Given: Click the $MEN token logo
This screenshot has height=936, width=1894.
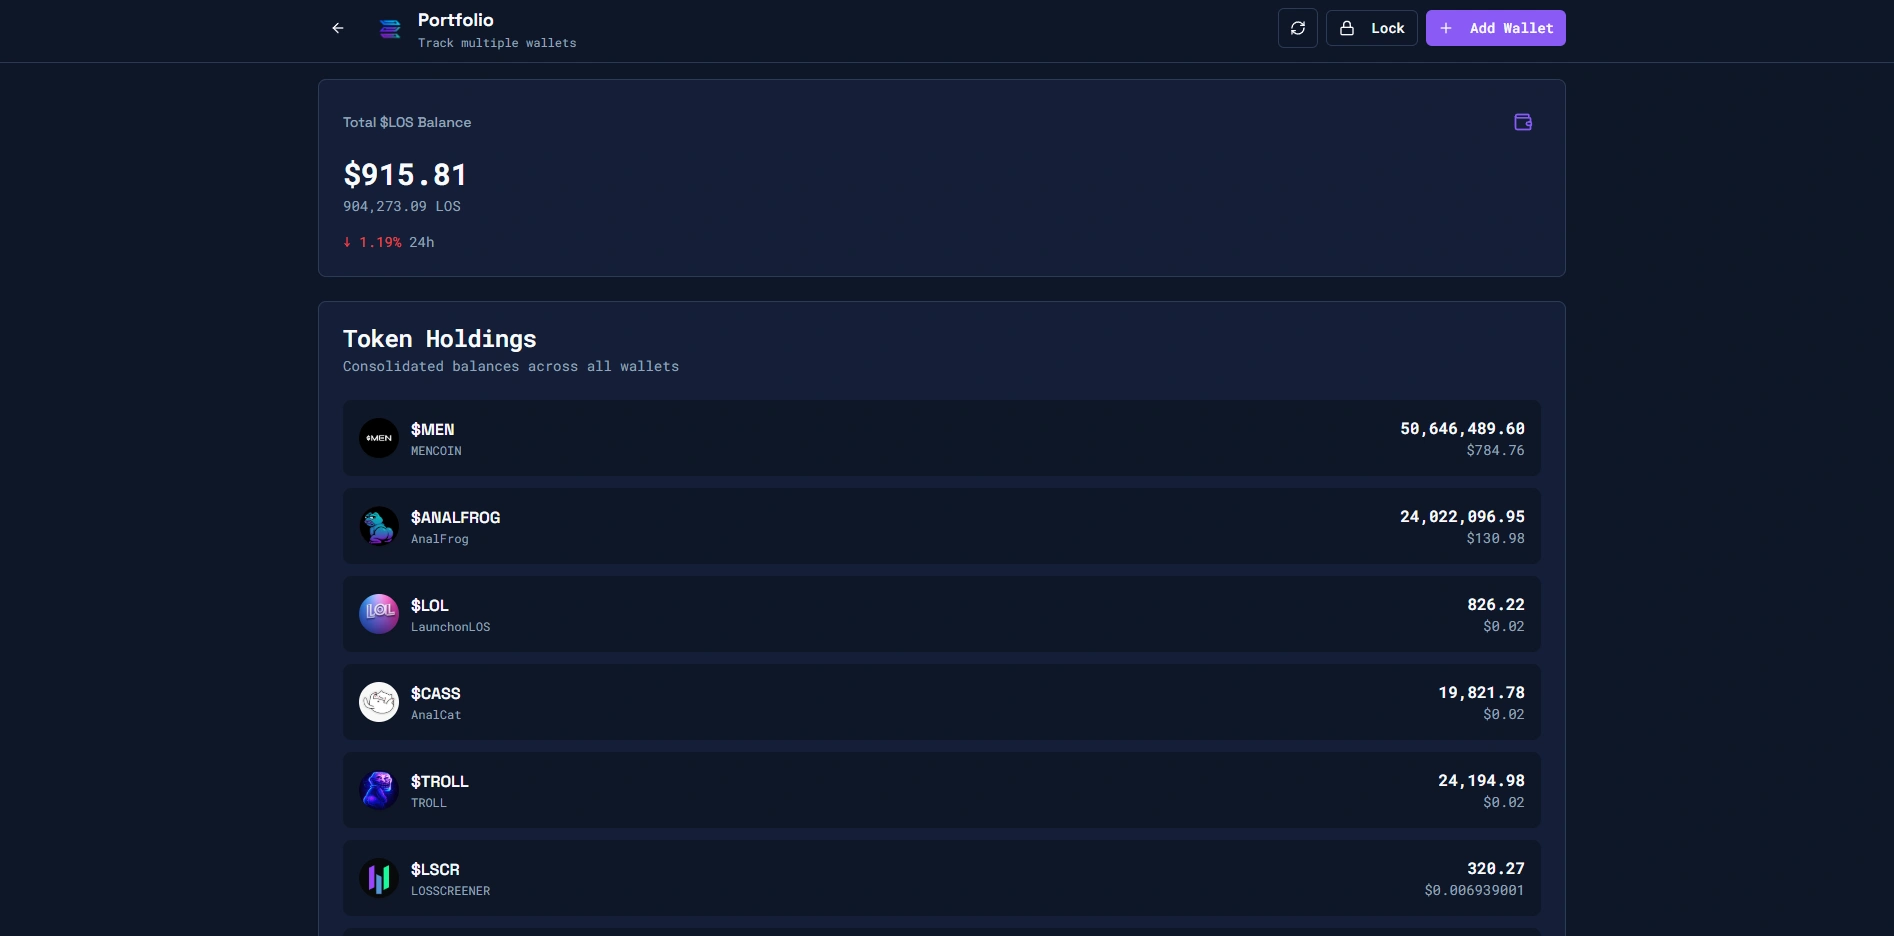Looking at the screenshot, I should 379,438.
